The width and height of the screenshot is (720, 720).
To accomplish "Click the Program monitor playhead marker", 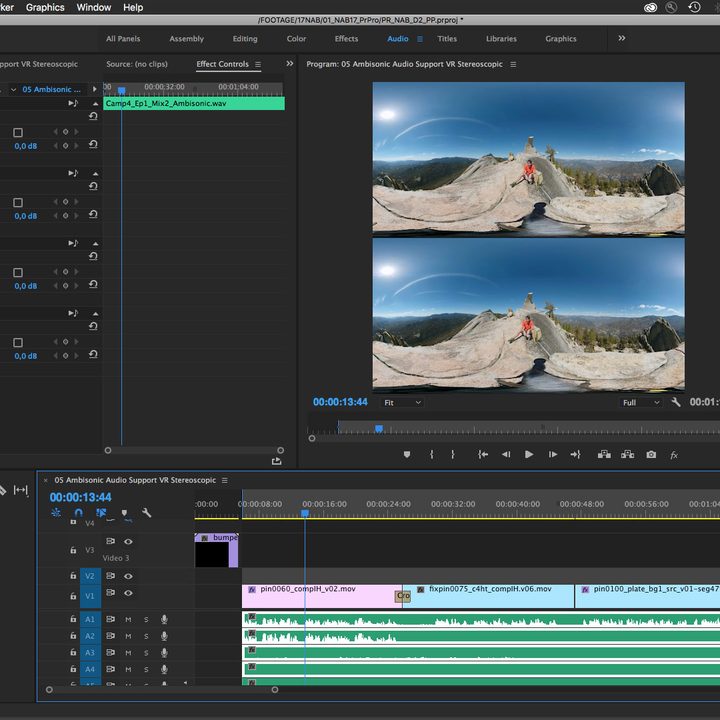I will click(379, 428).
